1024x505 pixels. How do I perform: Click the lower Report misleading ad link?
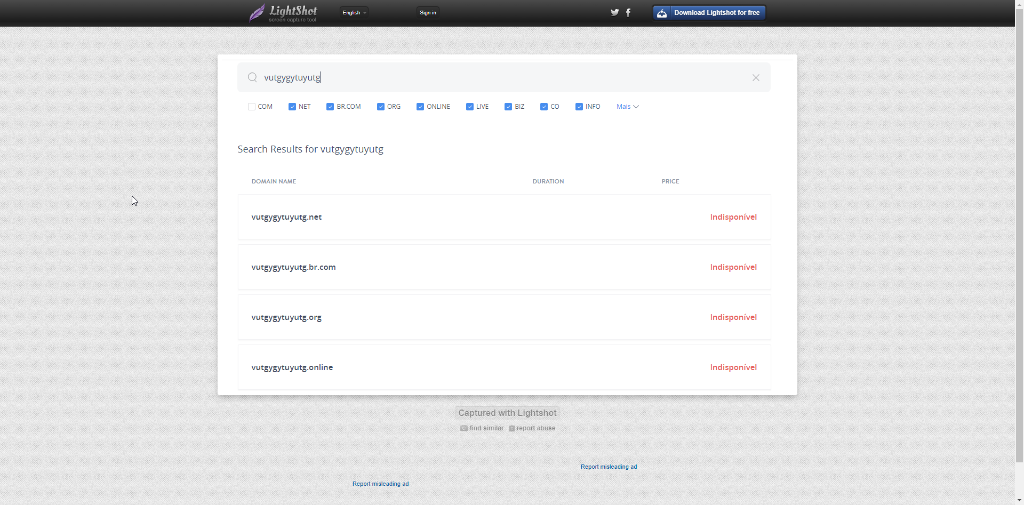[x=381, y=484]
